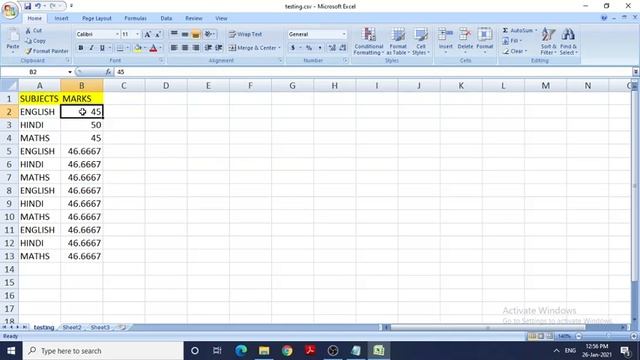This screenshot has width=640, height=360.
Task: Toggle Underline formatting
Action: pos(102,48)
